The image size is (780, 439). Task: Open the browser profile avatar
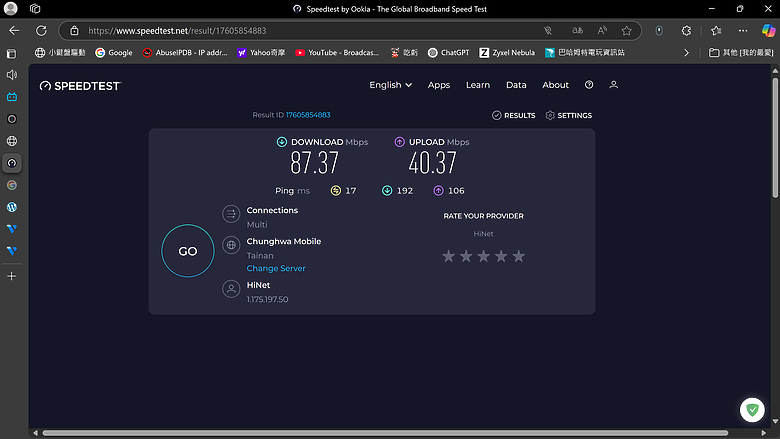tap(10, 8)
